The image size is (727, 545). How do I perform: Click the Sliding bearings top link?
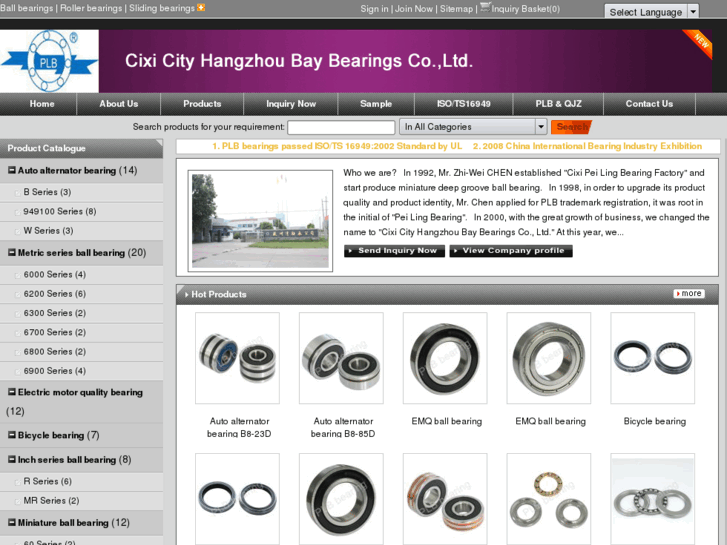[x=162, y=8]
